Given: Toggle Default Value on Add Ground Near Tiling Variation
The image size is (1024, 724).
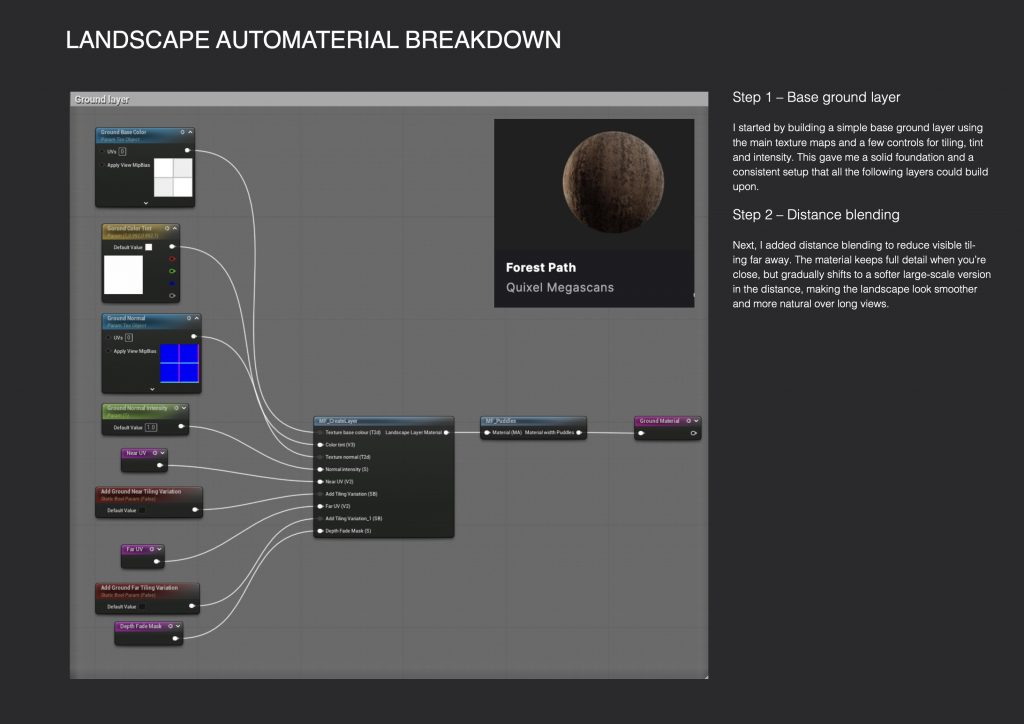Looking at the screenshot, I should [x=142, y=510].
